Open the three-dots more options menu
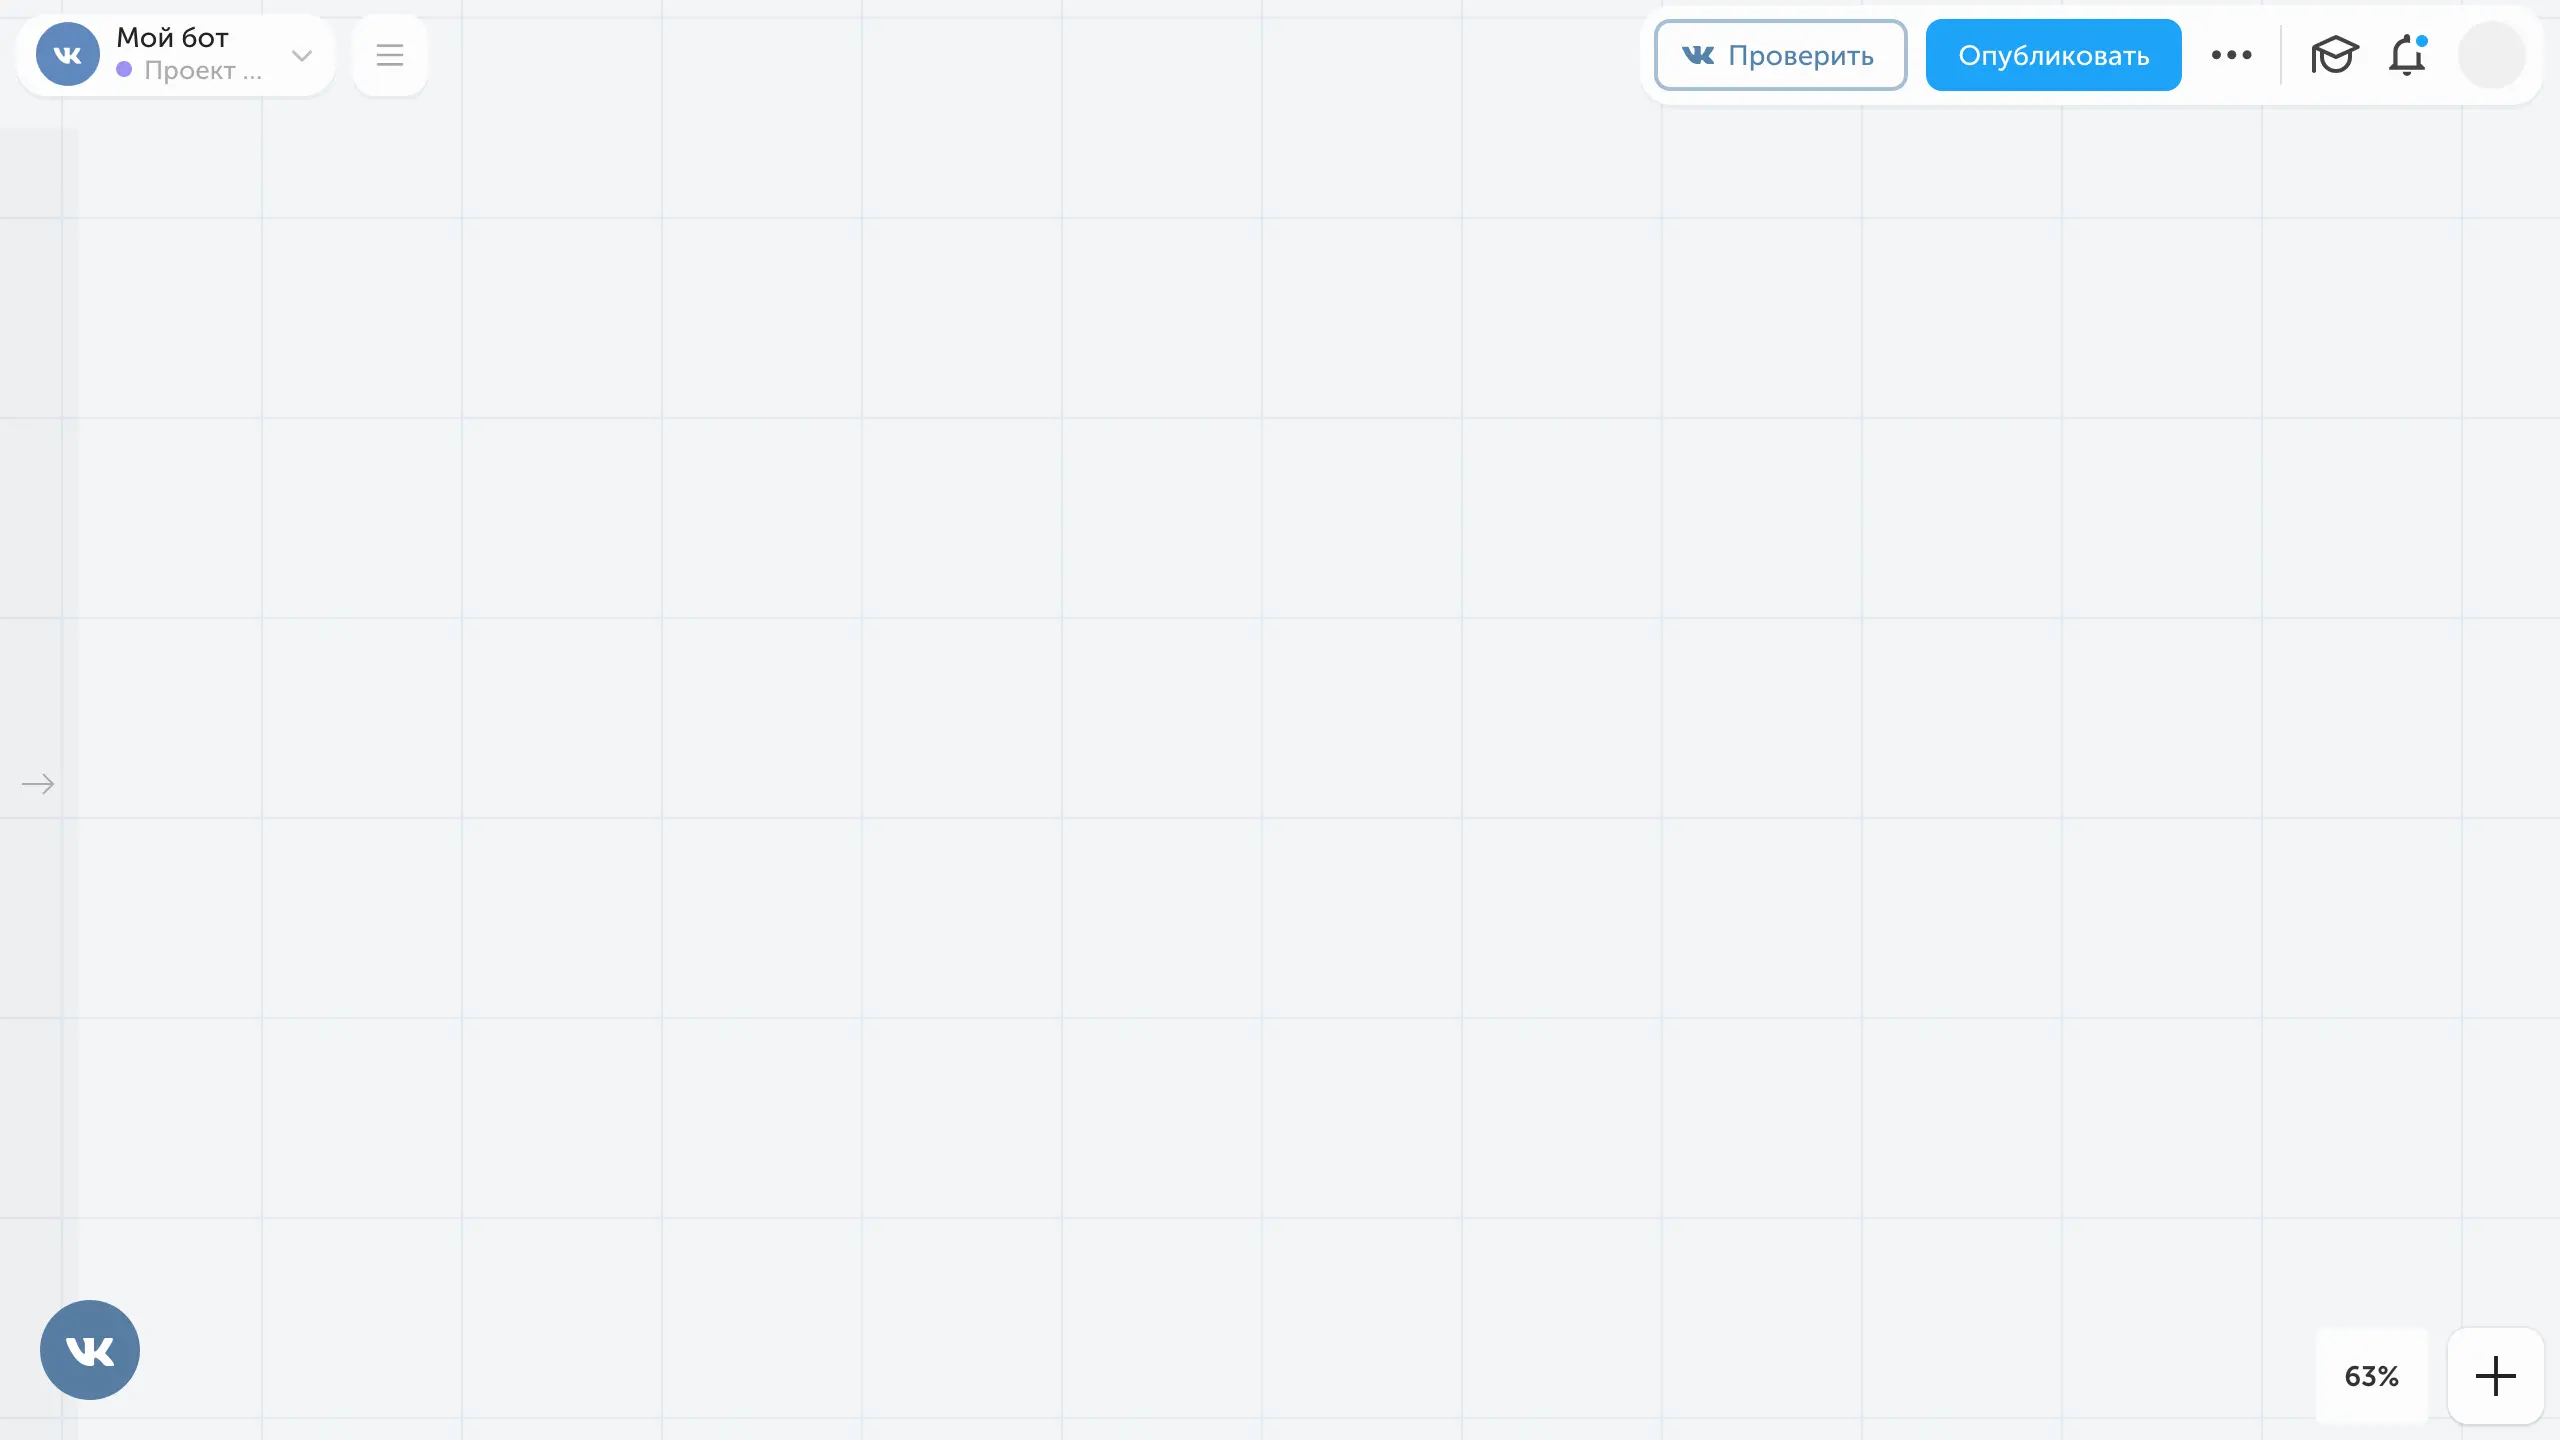2560x1440 pixels. 2232,55
